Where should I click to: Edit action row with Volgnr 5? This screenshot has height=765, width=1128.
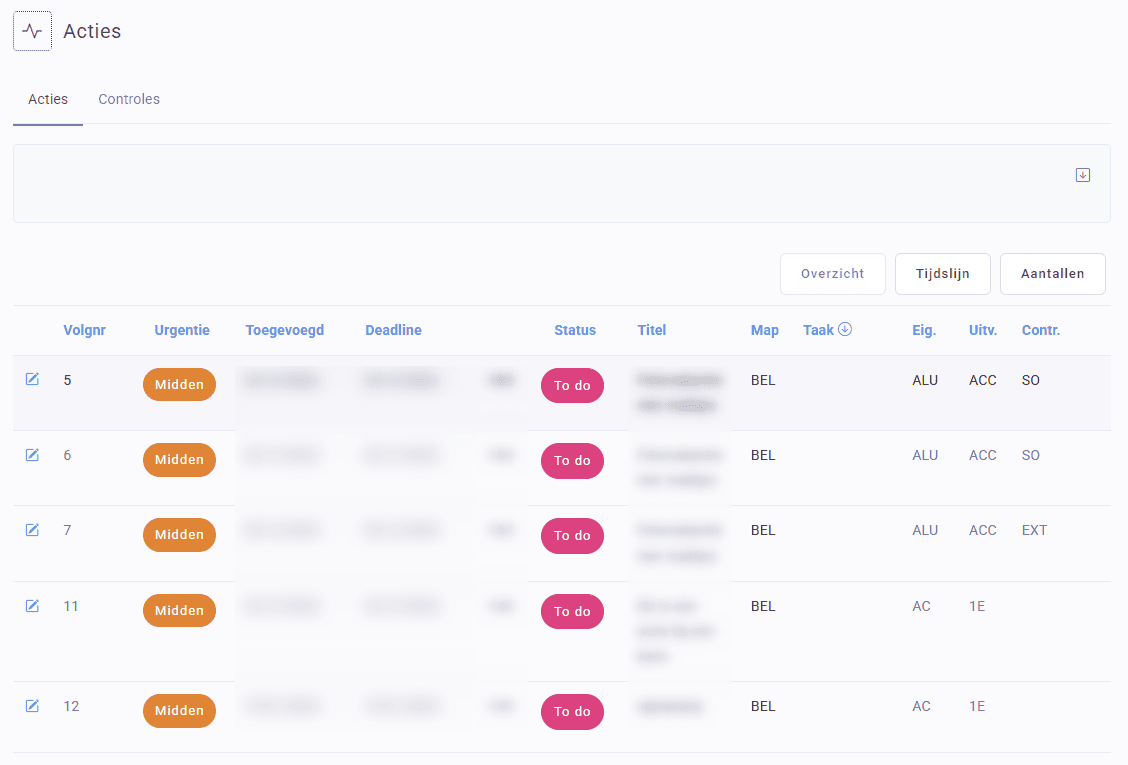coord(32,379)
